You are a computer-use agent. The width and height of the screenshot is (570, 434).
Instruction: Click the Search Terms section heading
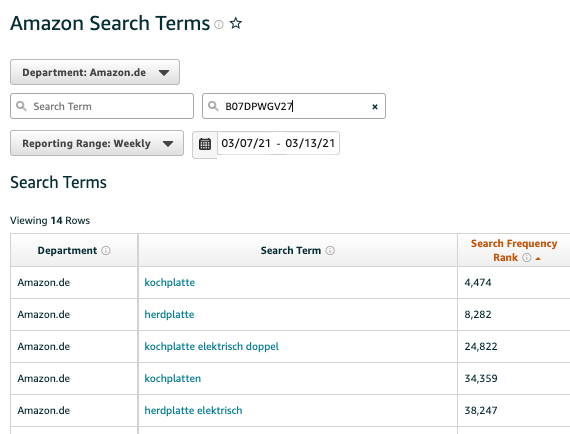tap(58, 182)
